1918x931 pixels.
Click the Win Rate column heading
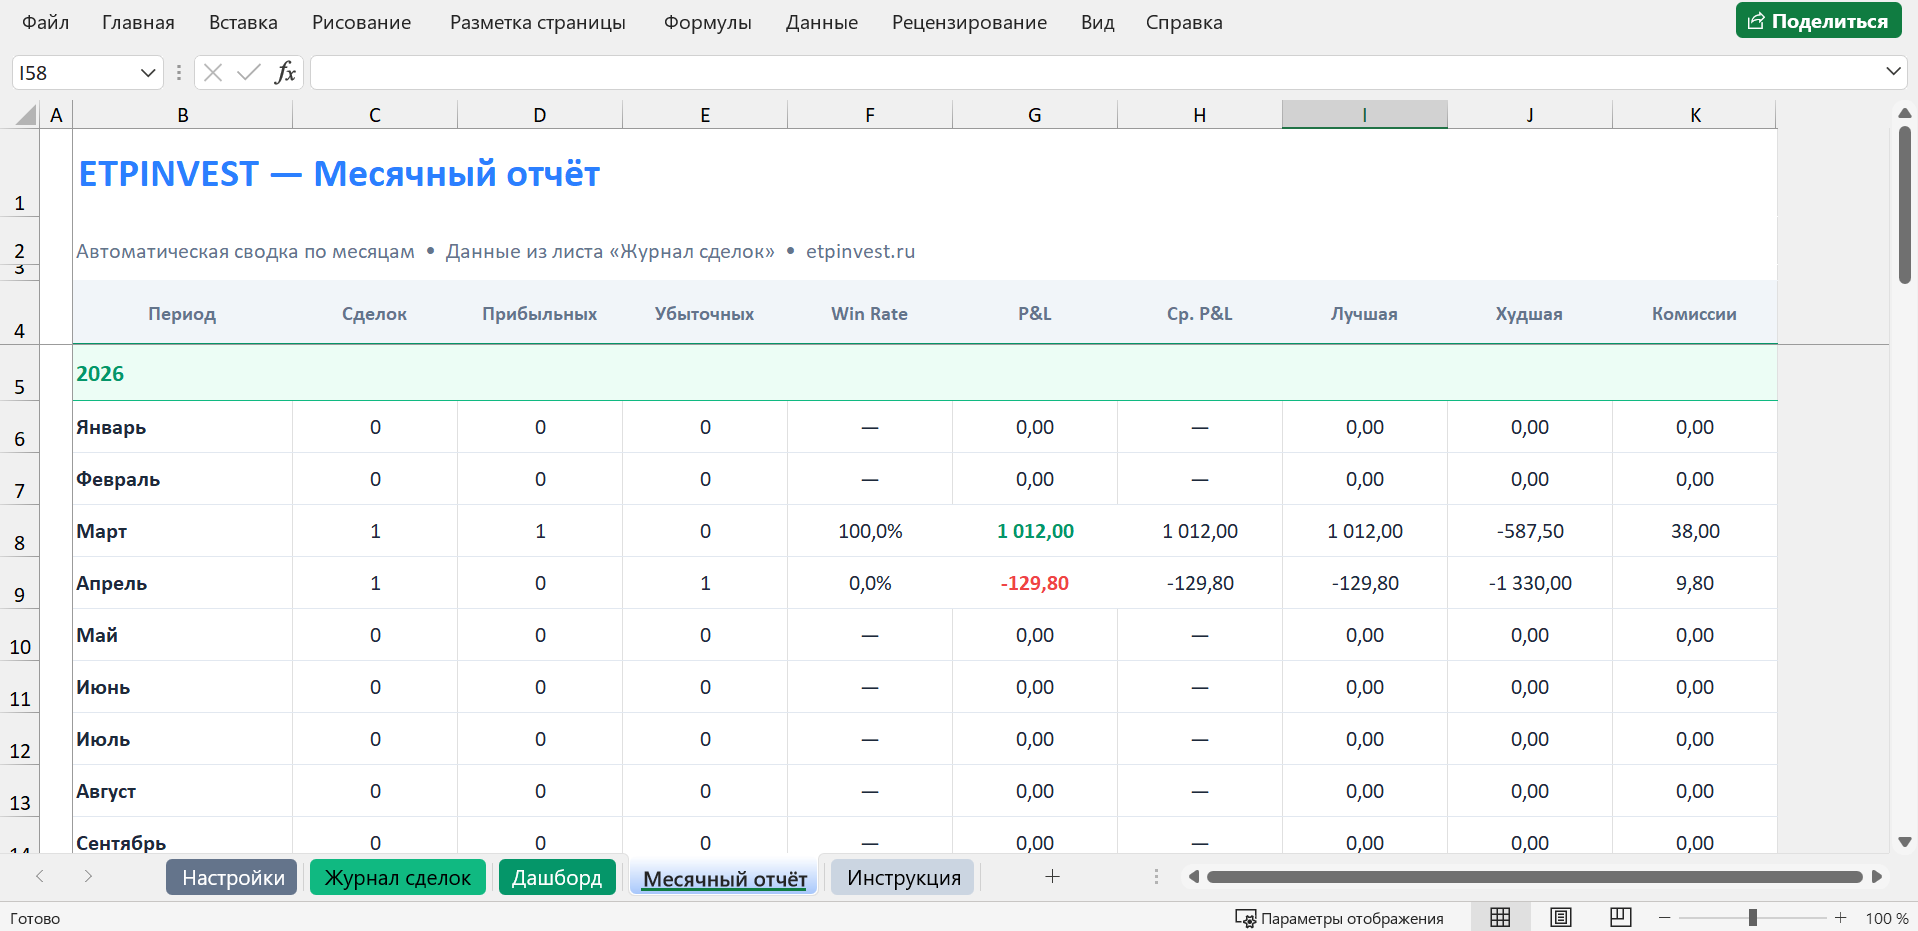click(x=869, y=314)
